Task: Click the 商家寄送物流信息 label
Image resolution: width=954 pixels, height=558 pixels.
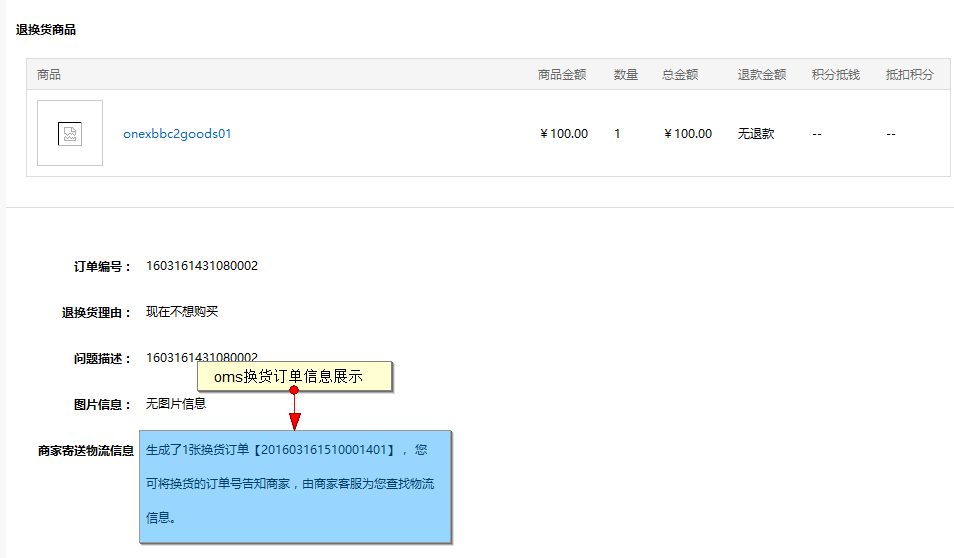Action: (86, 451)
